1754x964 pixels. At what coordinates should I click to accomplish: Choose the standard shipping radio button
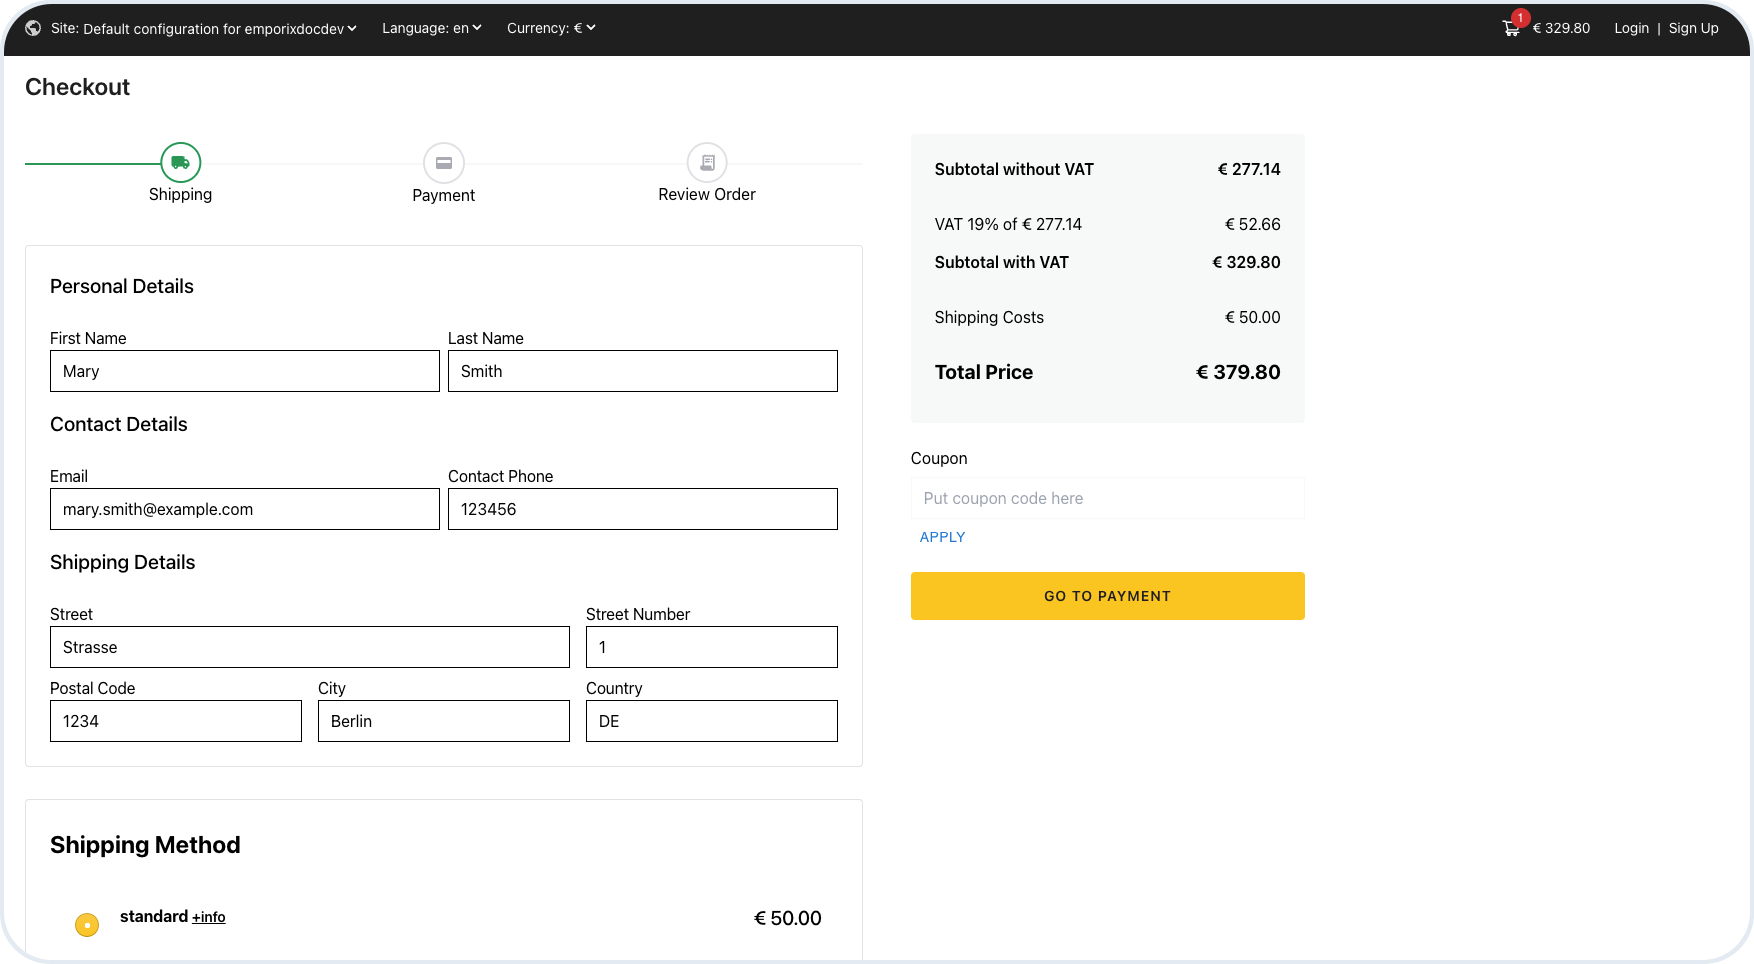(87, 925)
